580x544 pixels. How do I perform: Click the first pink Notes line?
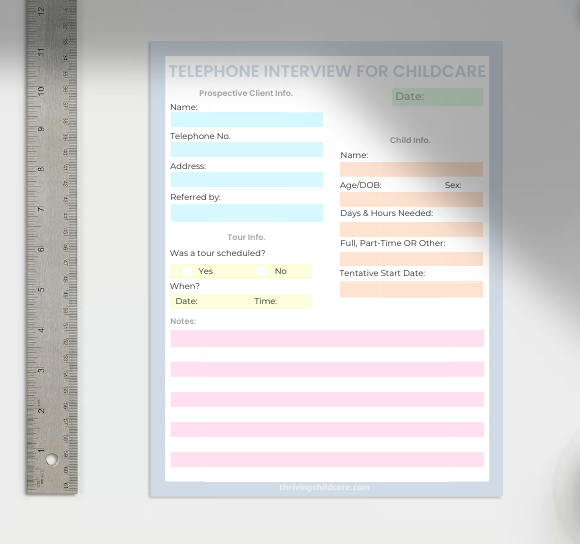point(327,339)
